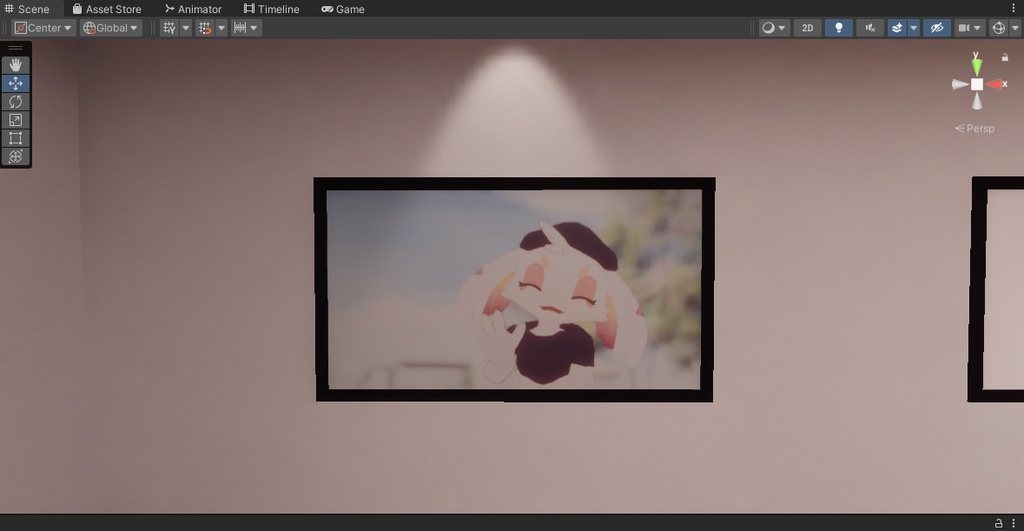Image resolution: width=1024 pixels, height=531 pixels.
Task: Toggle grid snapping magnet button
Action: (205, 28)
